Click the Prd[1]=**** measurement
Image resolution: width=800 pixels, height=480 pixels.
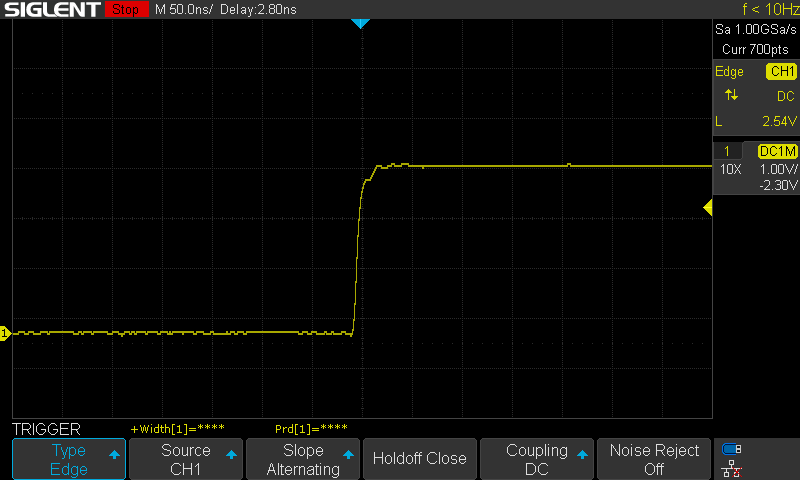pyautogui.click(x=311, y=429)
